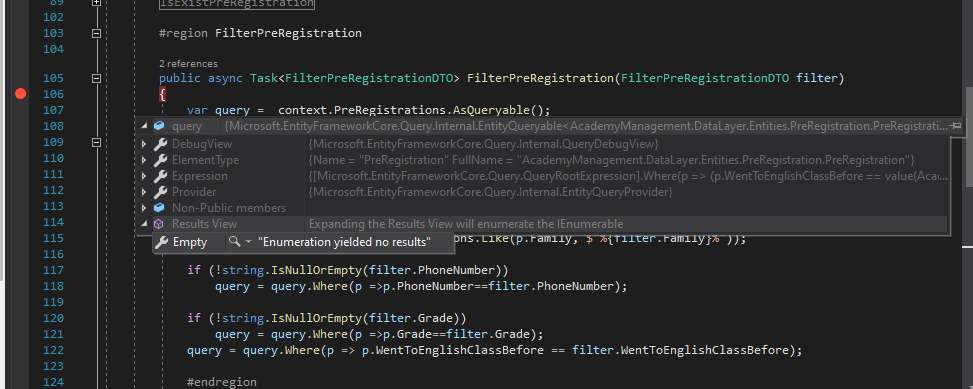The image size is (973, 389).
Task: Click the 'Empty' name in the DataTip
Action: coord(190,242)
